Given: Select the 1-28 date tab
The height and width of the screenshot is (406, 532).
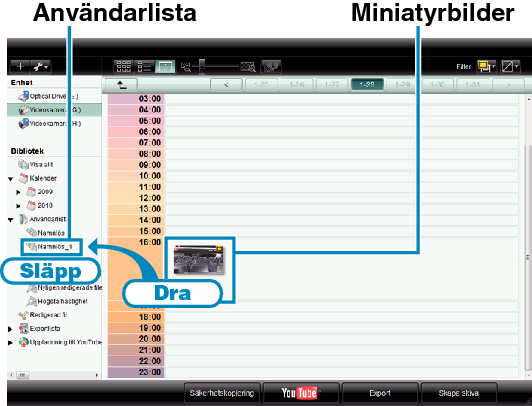Looking at the screenshot, I should [367, 84].
